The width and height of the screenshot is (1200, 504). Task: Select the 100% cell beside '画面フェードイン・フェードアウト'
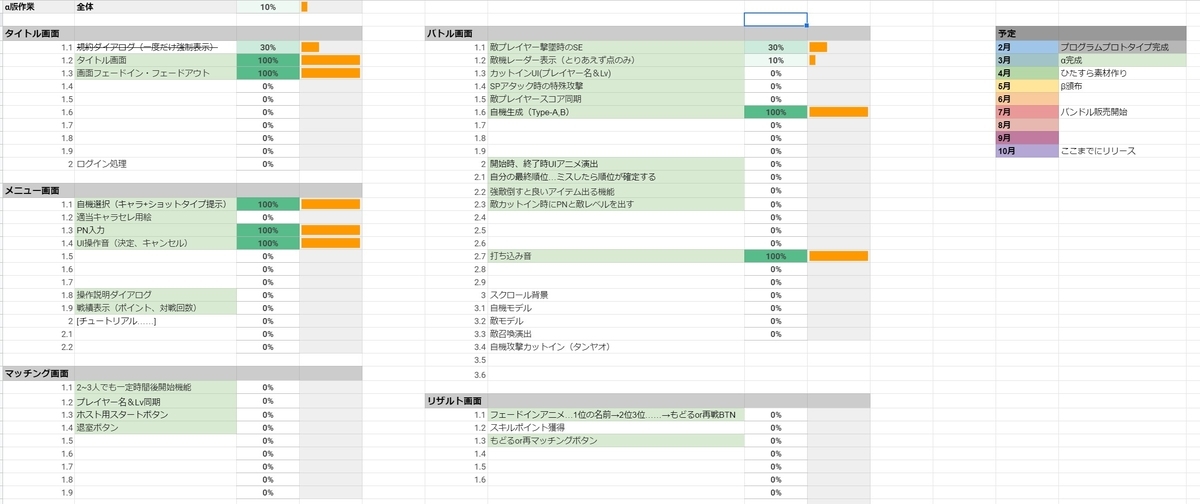coord(268,73)
